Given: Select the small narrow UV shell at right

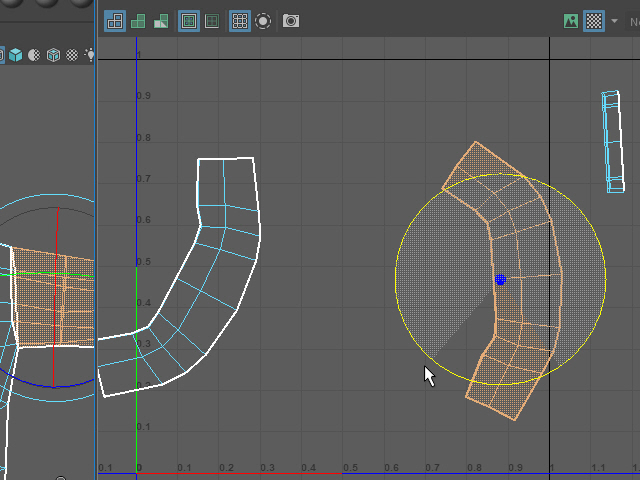Looking at the screenshot, I should point(613,141).
